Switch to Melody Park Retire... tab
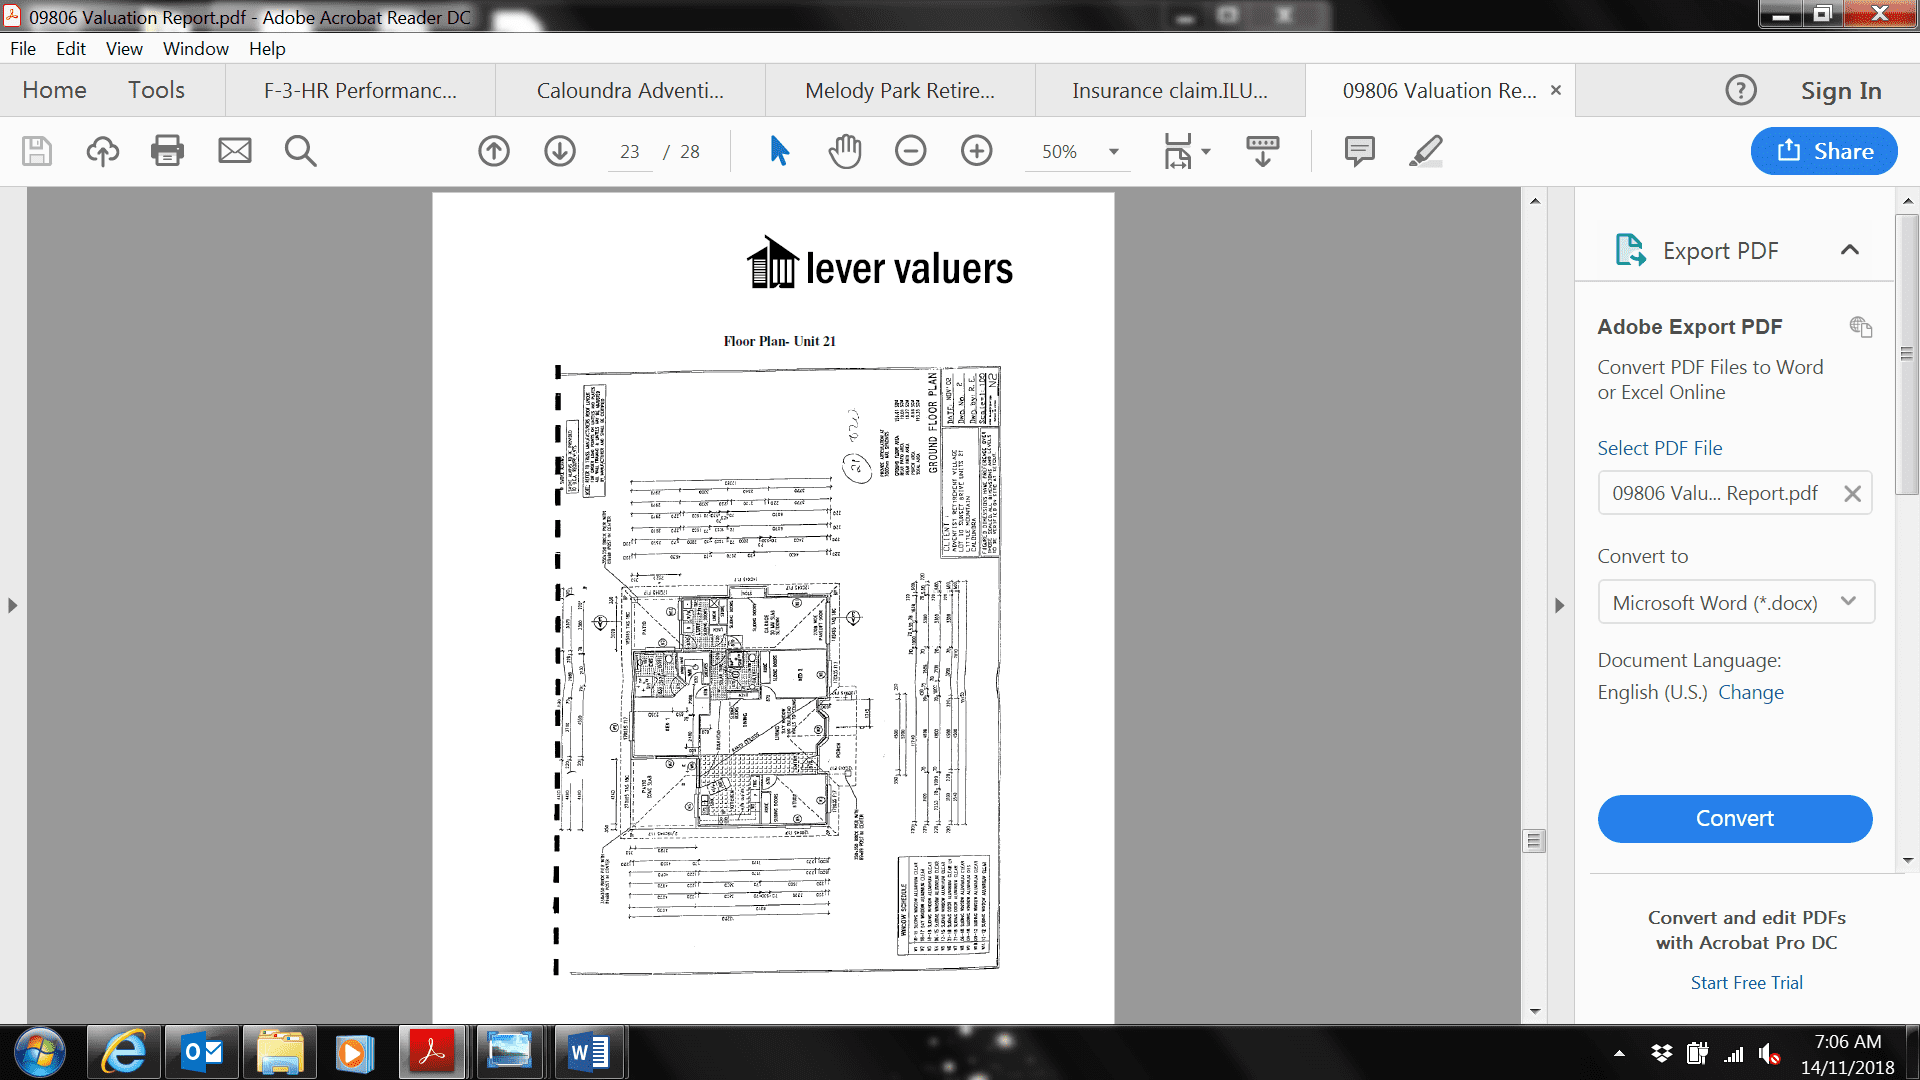The height and width of the screenshot is (1080, 1920). tap(899, 91)
